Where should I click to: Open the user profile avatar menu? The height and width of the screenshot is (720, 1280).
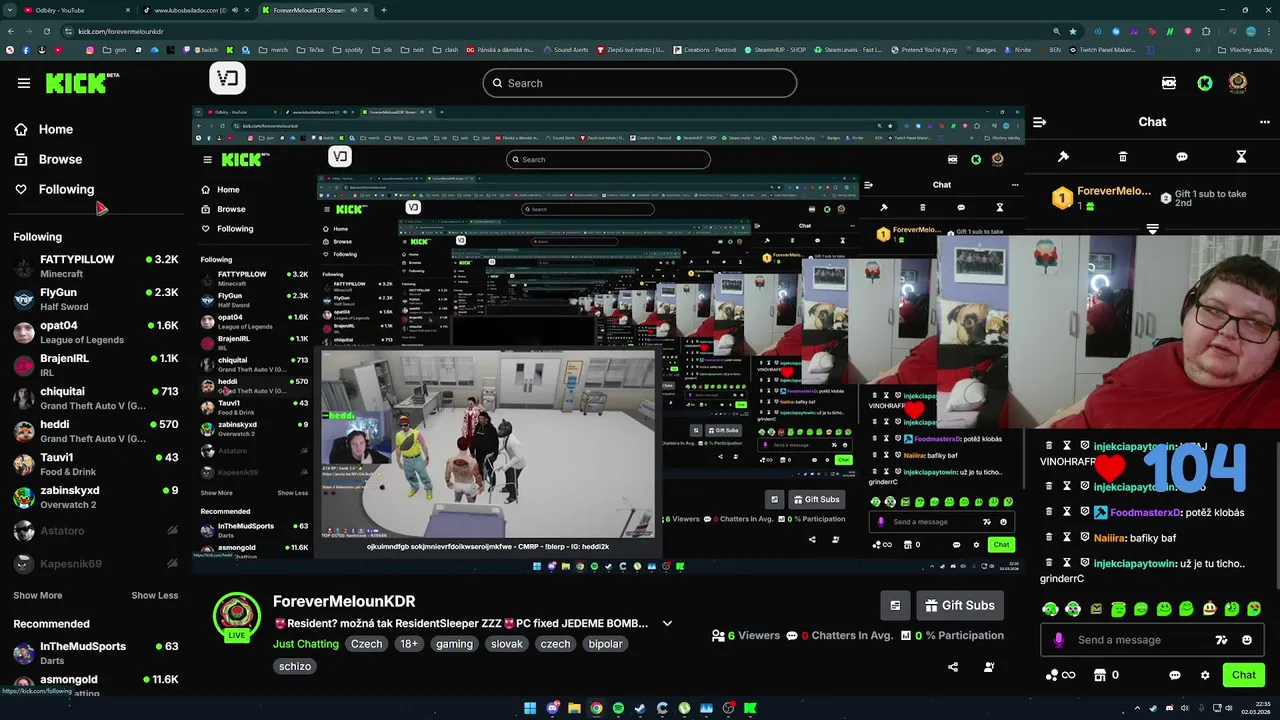point(1238,82)
